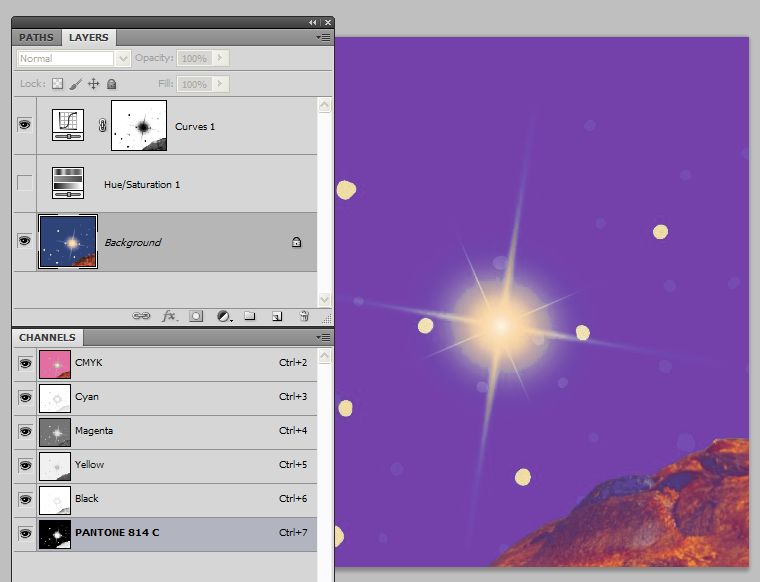
Task: Hide the PANTONE 814 C spot channel
Action: (25, 533)
